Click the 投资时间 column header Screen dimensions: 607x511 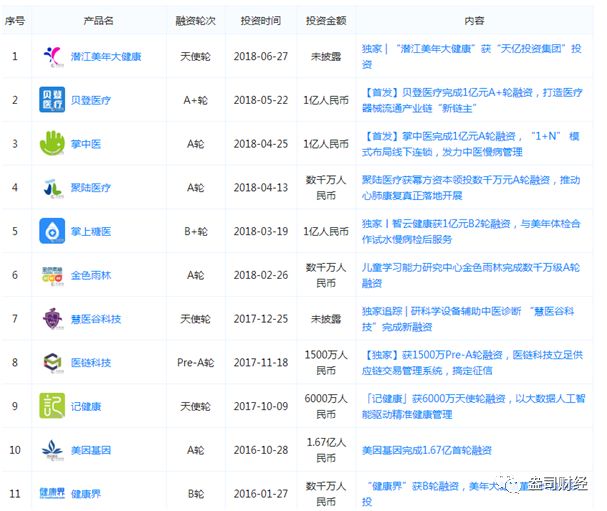261,21
